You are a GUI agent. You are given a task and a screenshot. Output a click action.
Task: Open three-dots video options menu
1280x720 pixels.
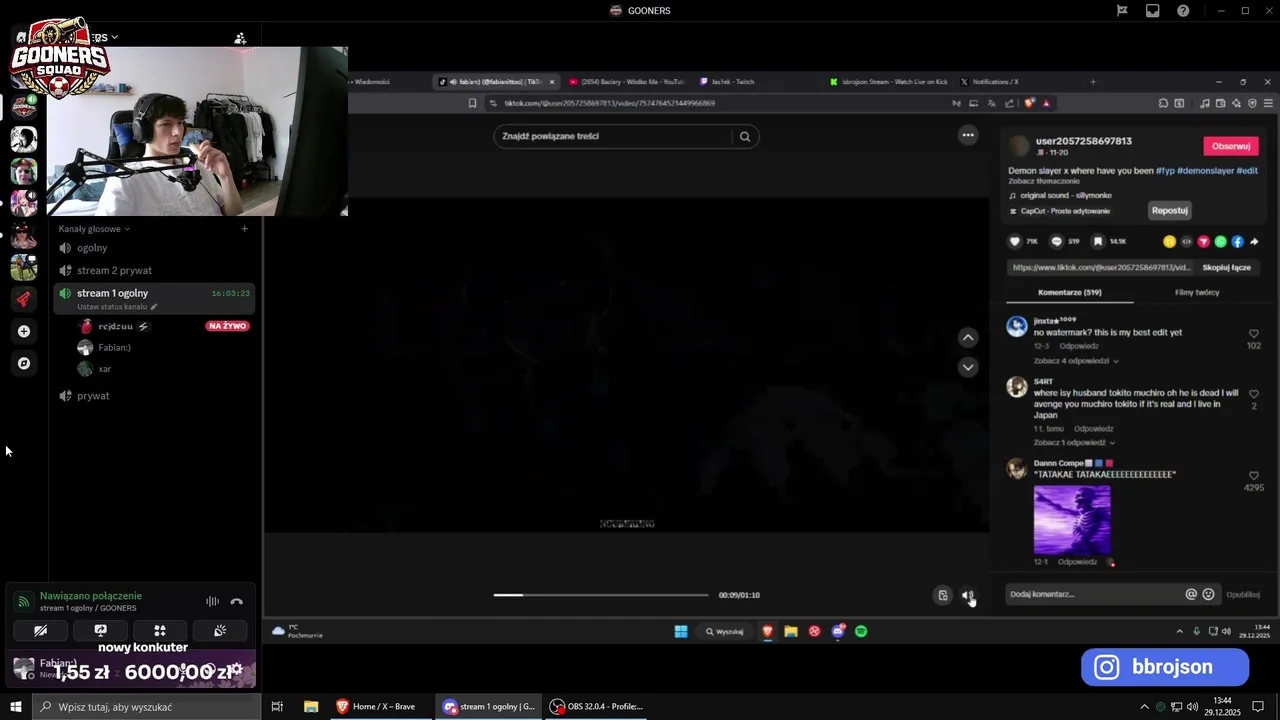[x=968, y=135]
